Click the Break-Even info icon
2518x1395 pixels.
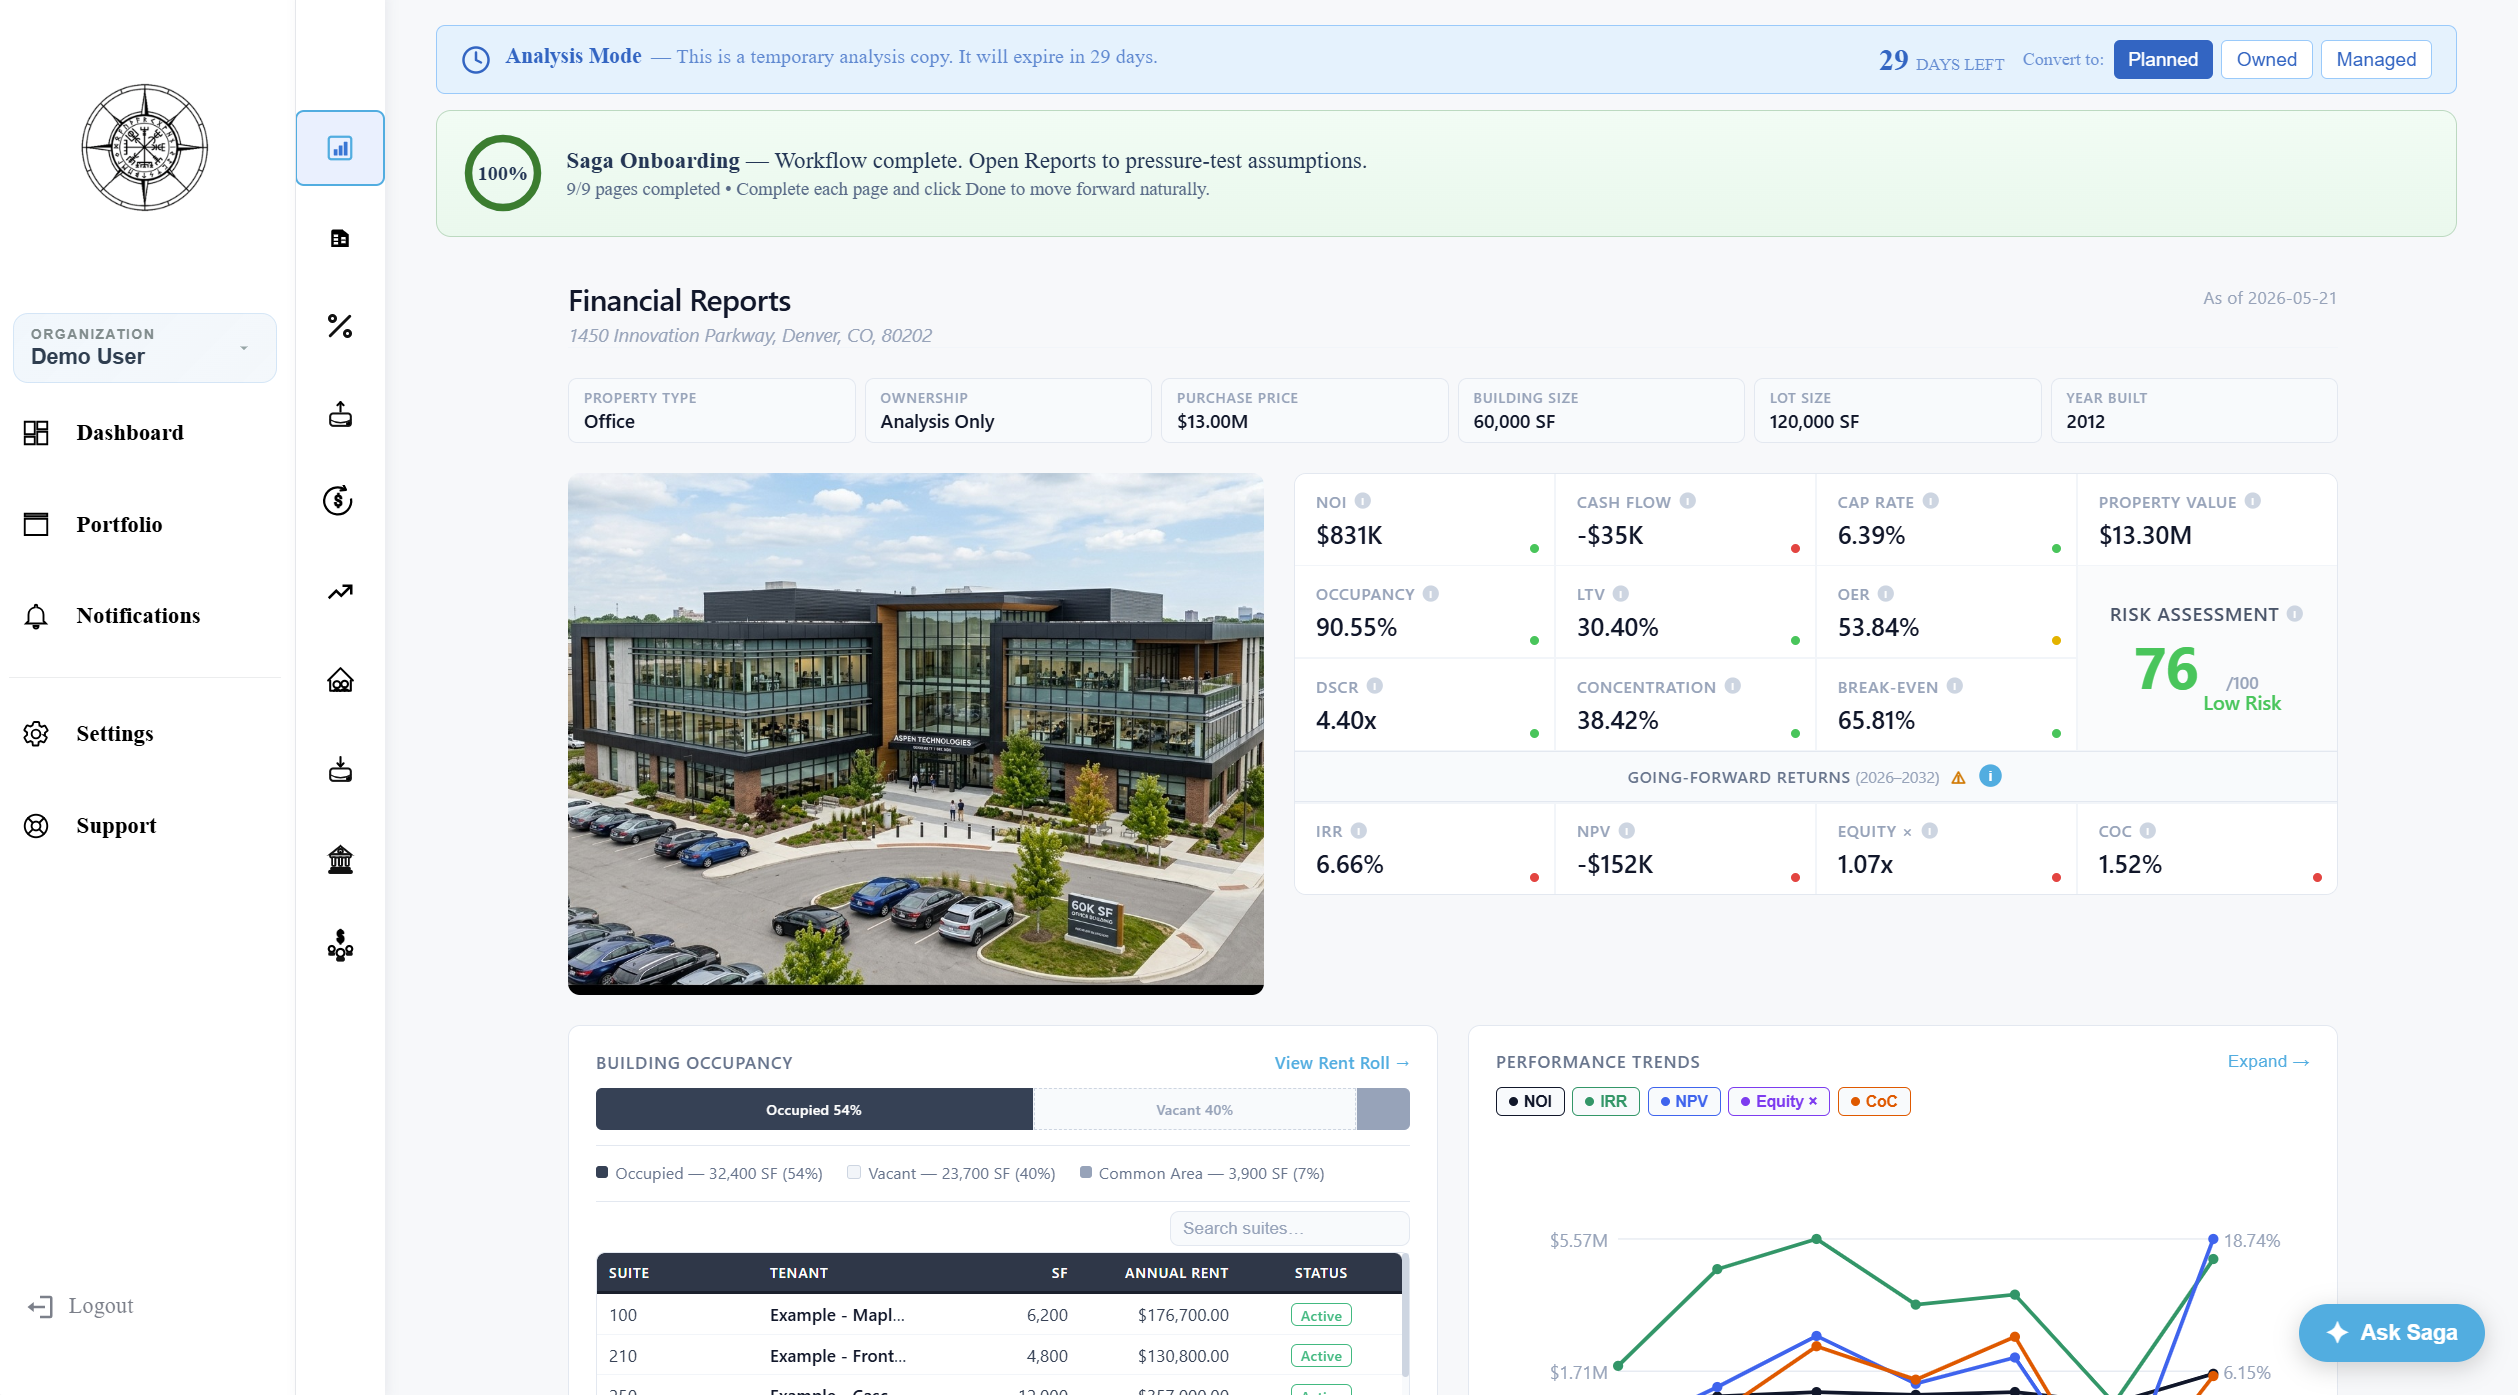pos(1954,685)
